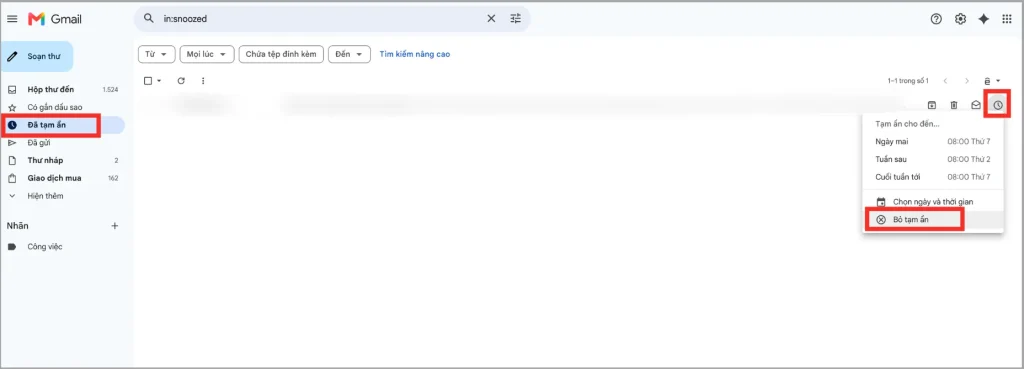Click Tìm kiếm nâng cao link
1024x369 pixels.
point(415,54)
